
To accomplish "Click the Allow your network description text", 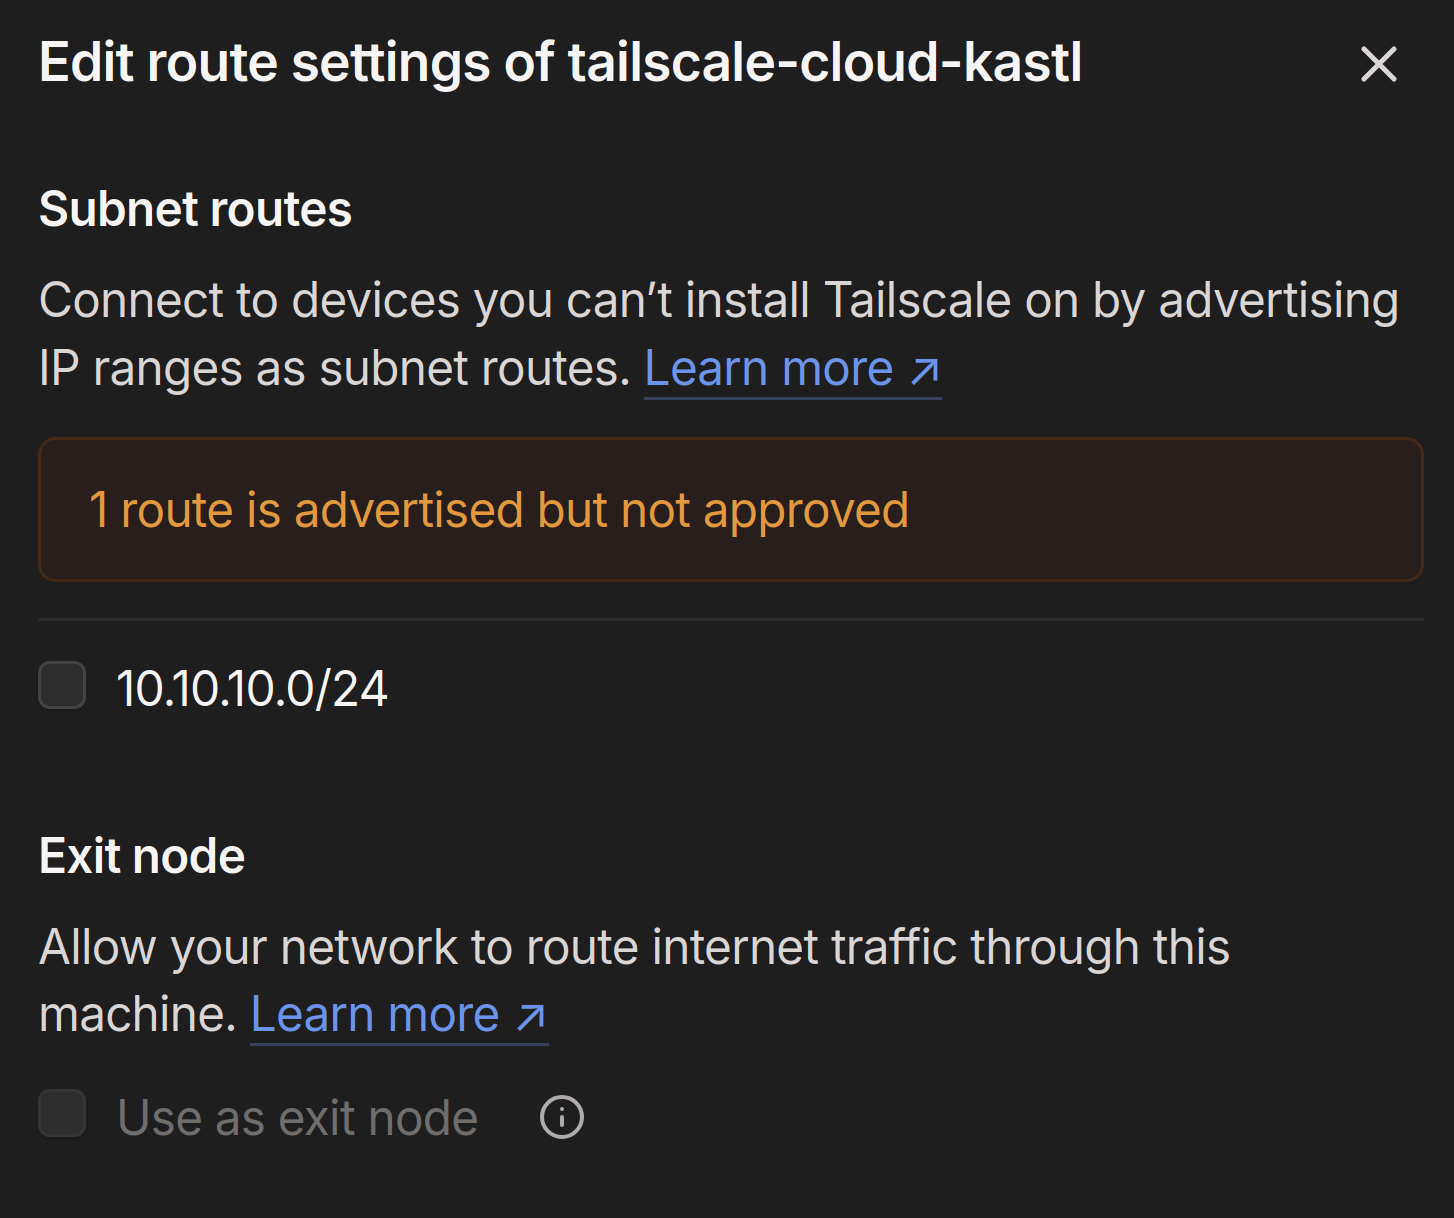I will [634, 980].
